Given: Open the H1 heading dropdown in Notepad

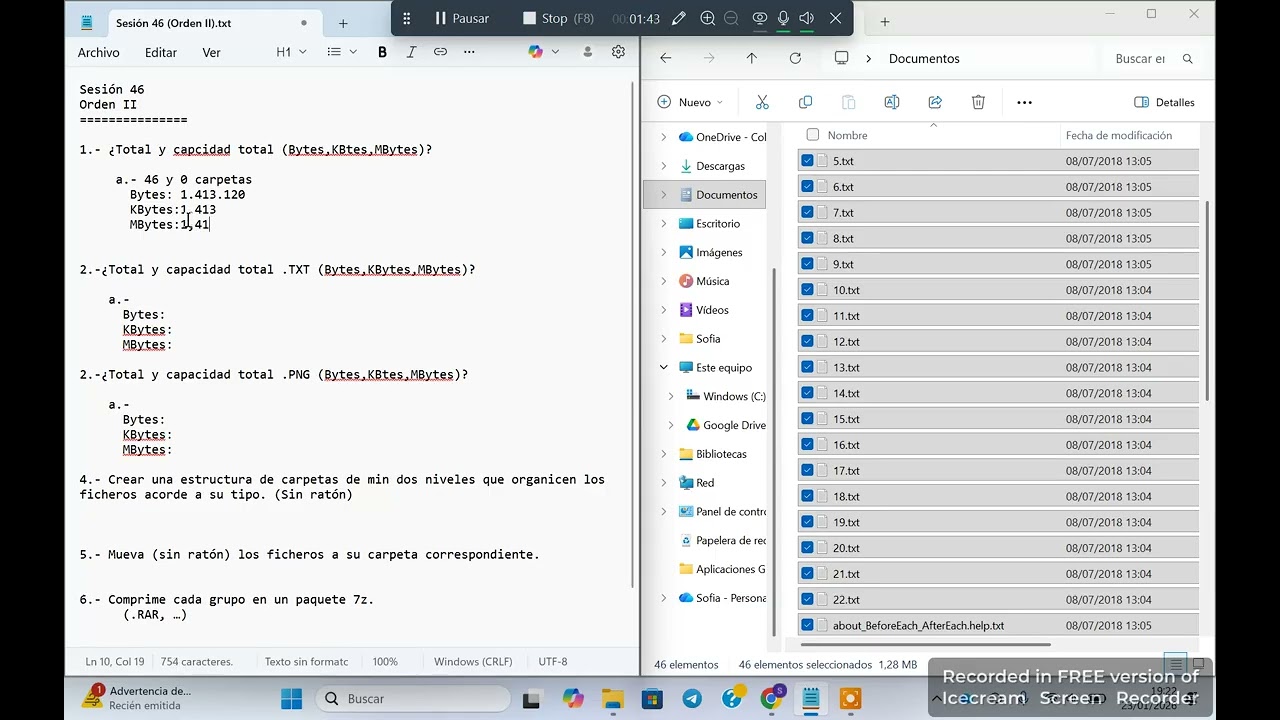Looking at the screenshot, I should pyautogui.click(x=291, y=52).
